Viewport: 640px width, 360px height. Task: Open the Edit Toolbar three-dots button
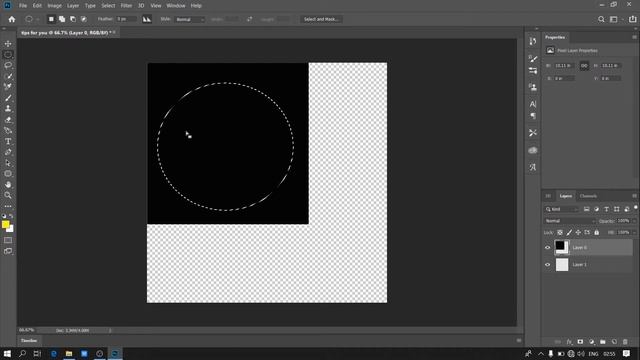click(8, 206)
